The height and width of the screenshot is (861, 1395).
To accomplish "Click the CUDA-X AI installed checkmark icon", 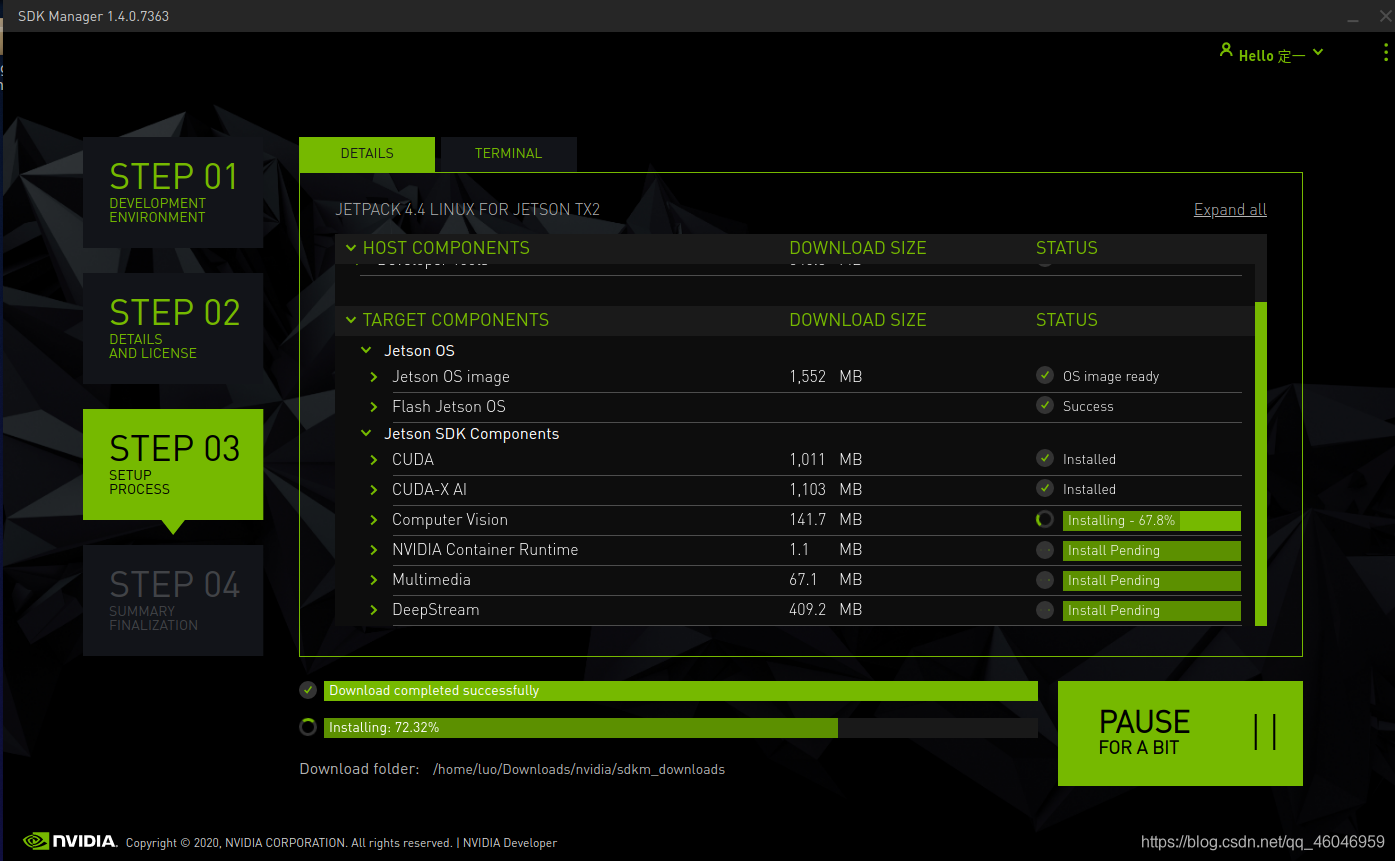I will (x=1045, y=489).
